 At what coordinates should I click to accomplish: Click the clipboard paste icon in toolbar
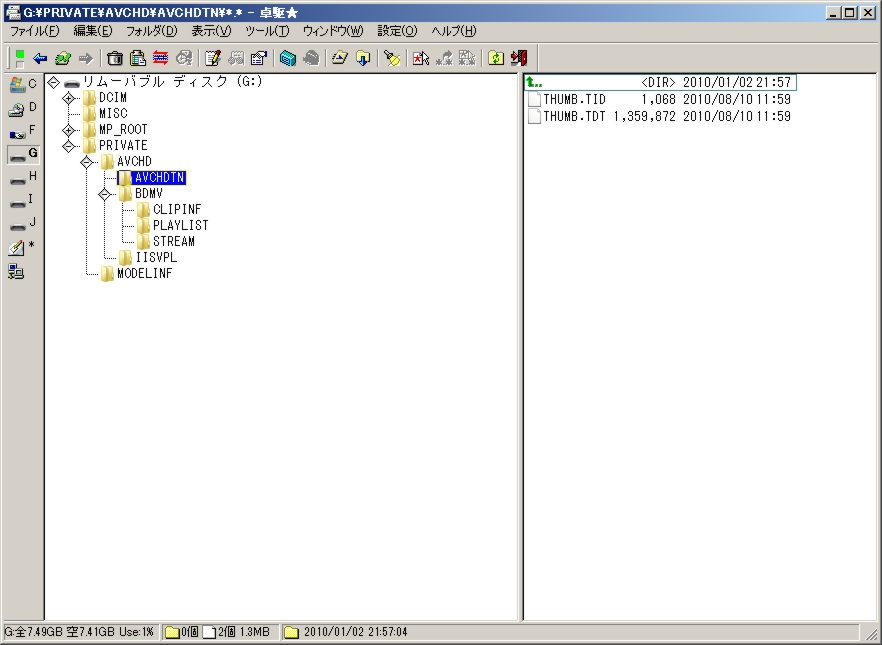[x=138, y=58]
